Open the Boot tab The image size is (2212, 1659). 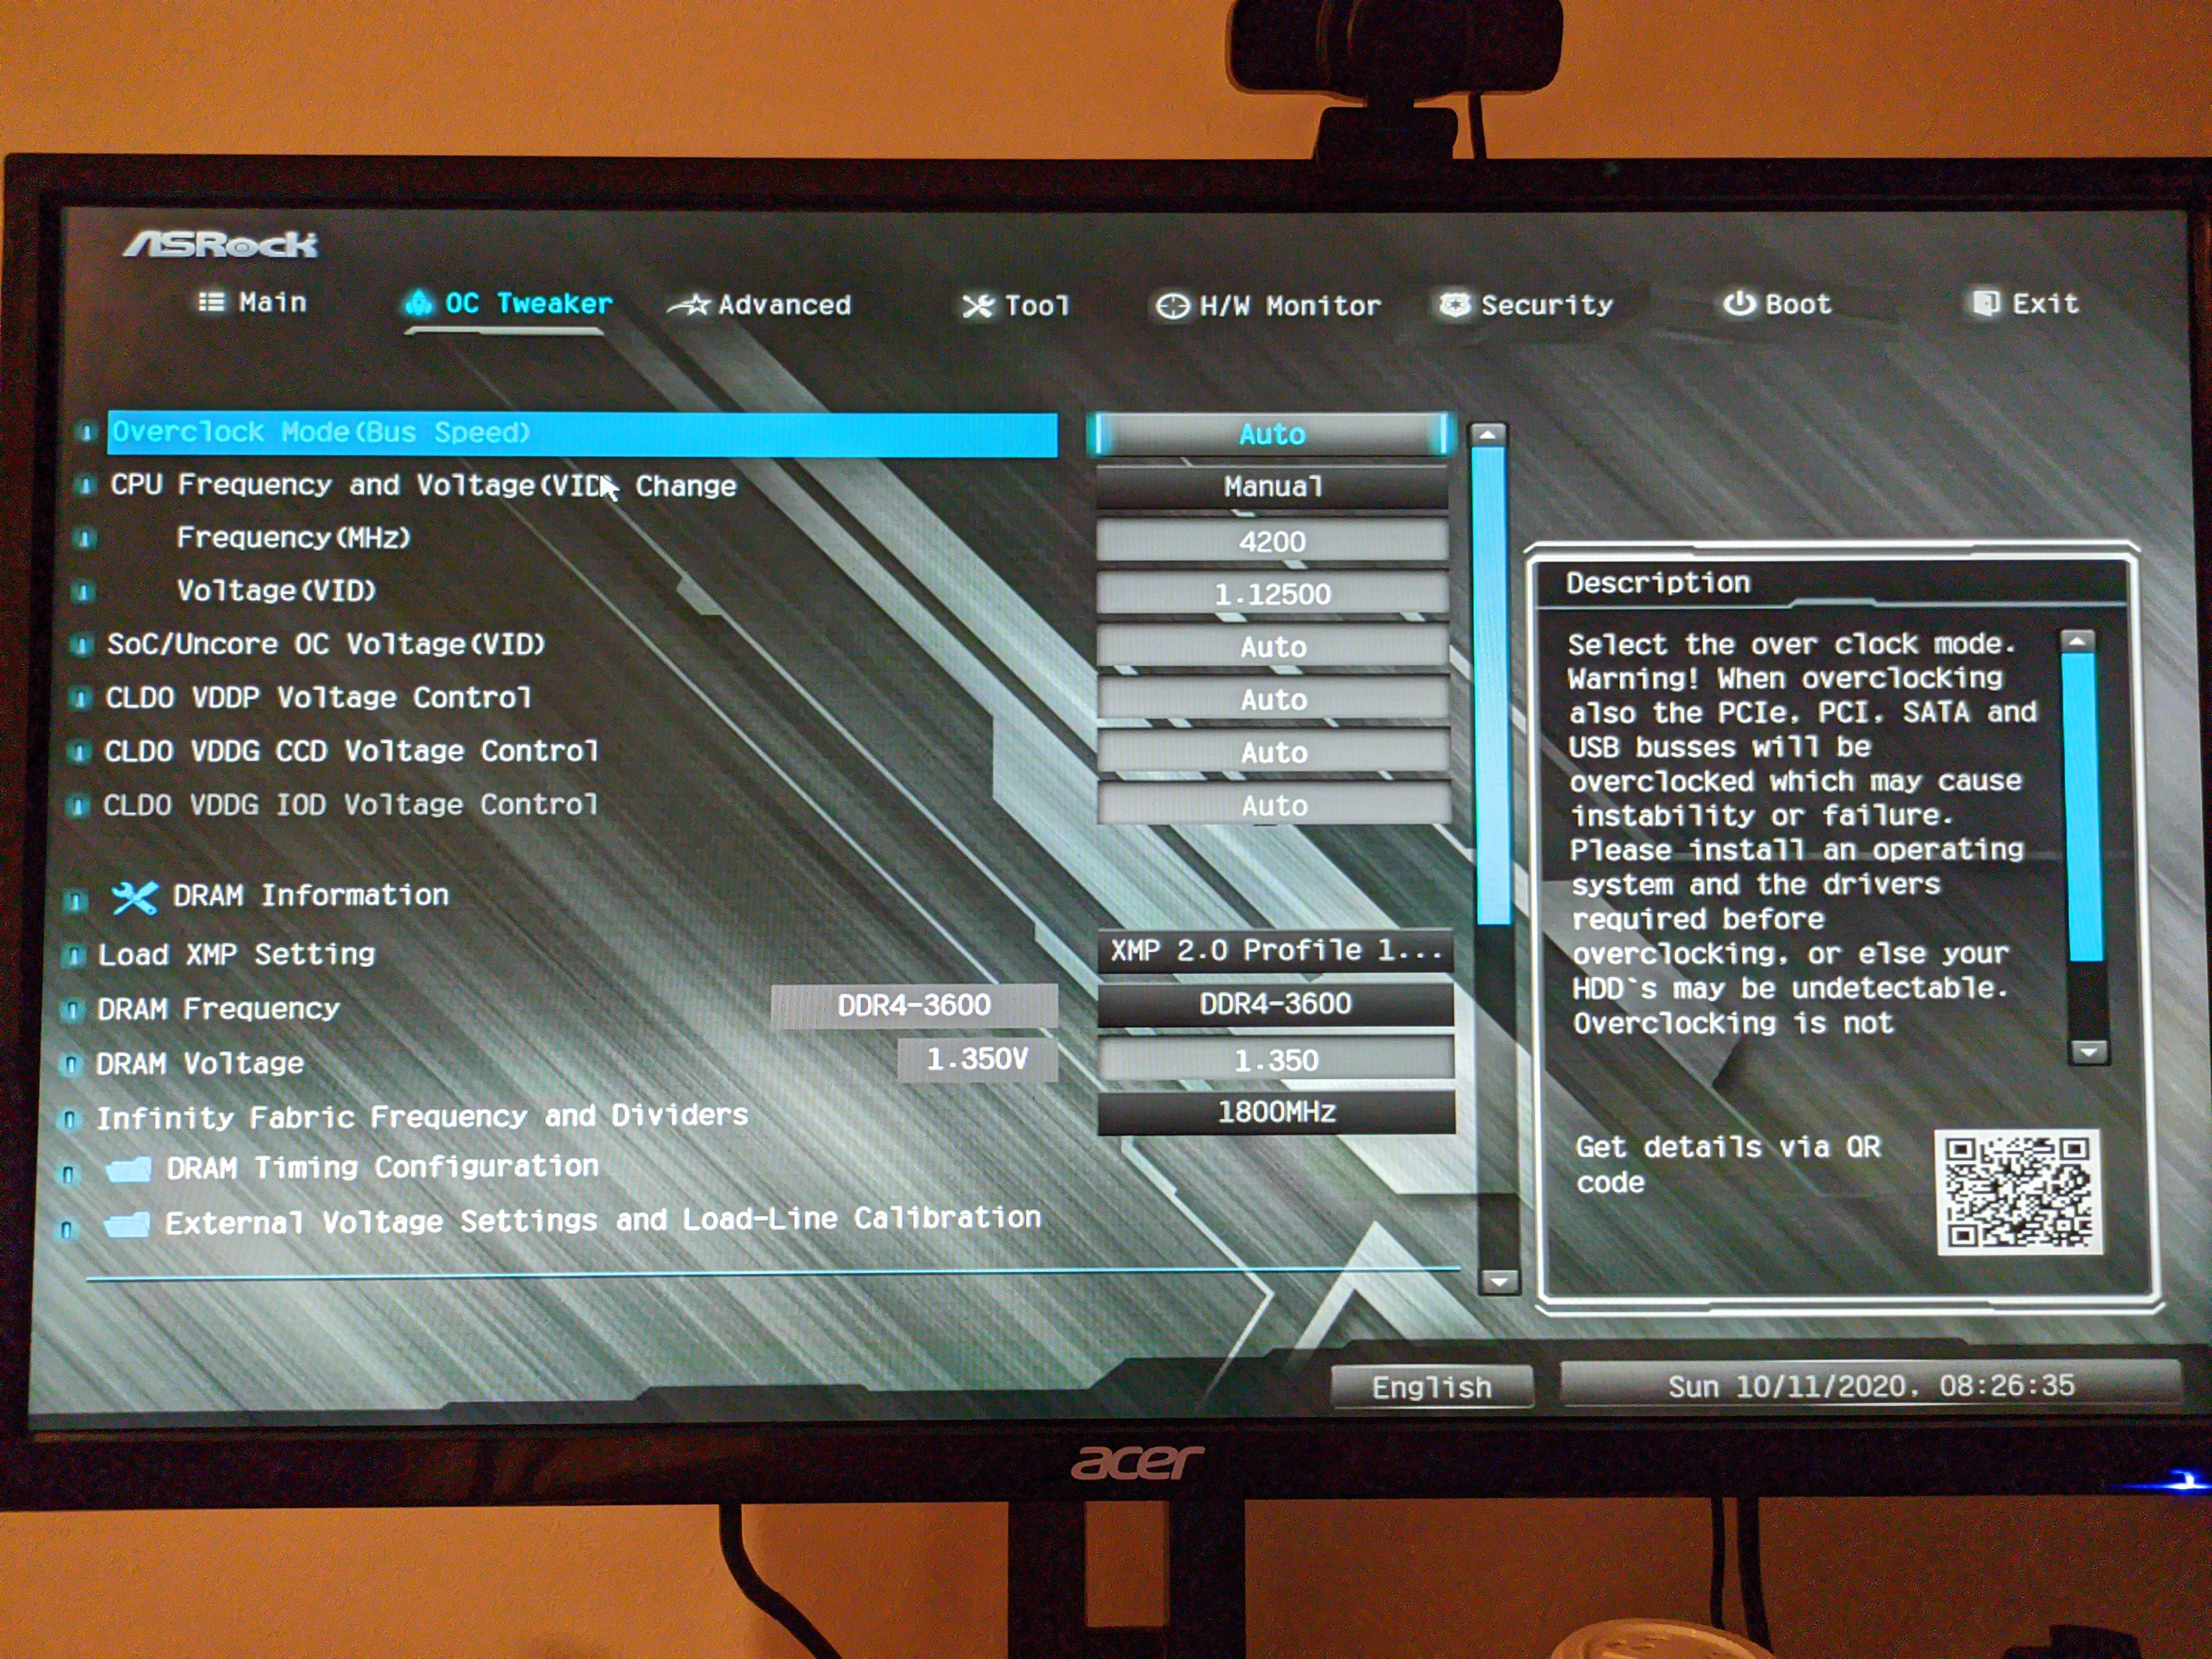1777,303
